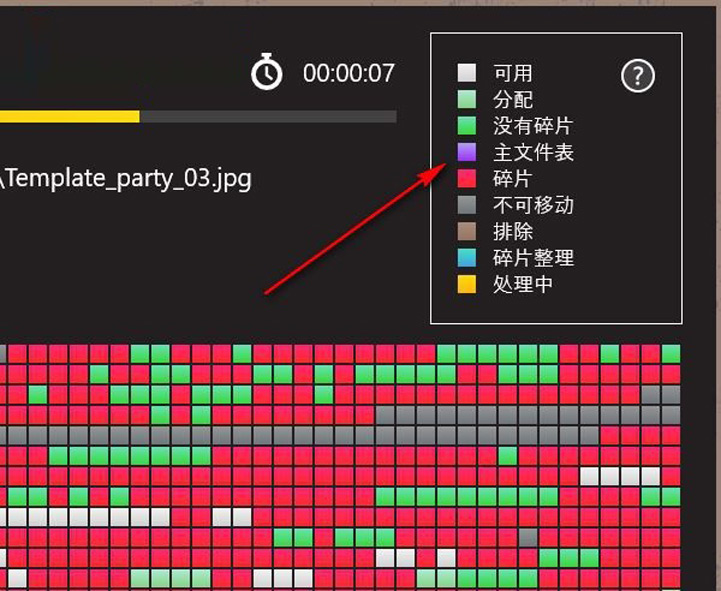Screen dimensions: 721x591
Task: Click the 分配 legend label
Action: [513, 99]
